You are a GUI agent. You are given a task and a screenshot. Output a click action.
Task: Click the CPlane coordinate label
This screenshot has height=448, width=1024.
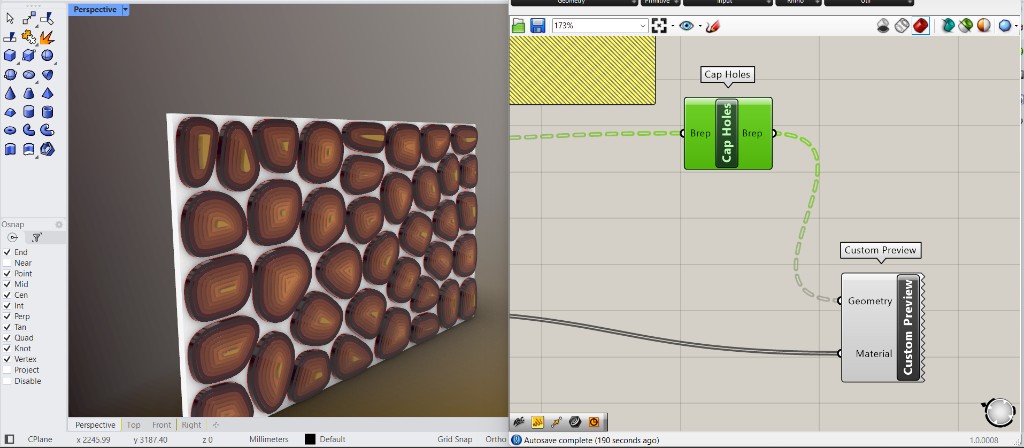(x=40, y=440)
